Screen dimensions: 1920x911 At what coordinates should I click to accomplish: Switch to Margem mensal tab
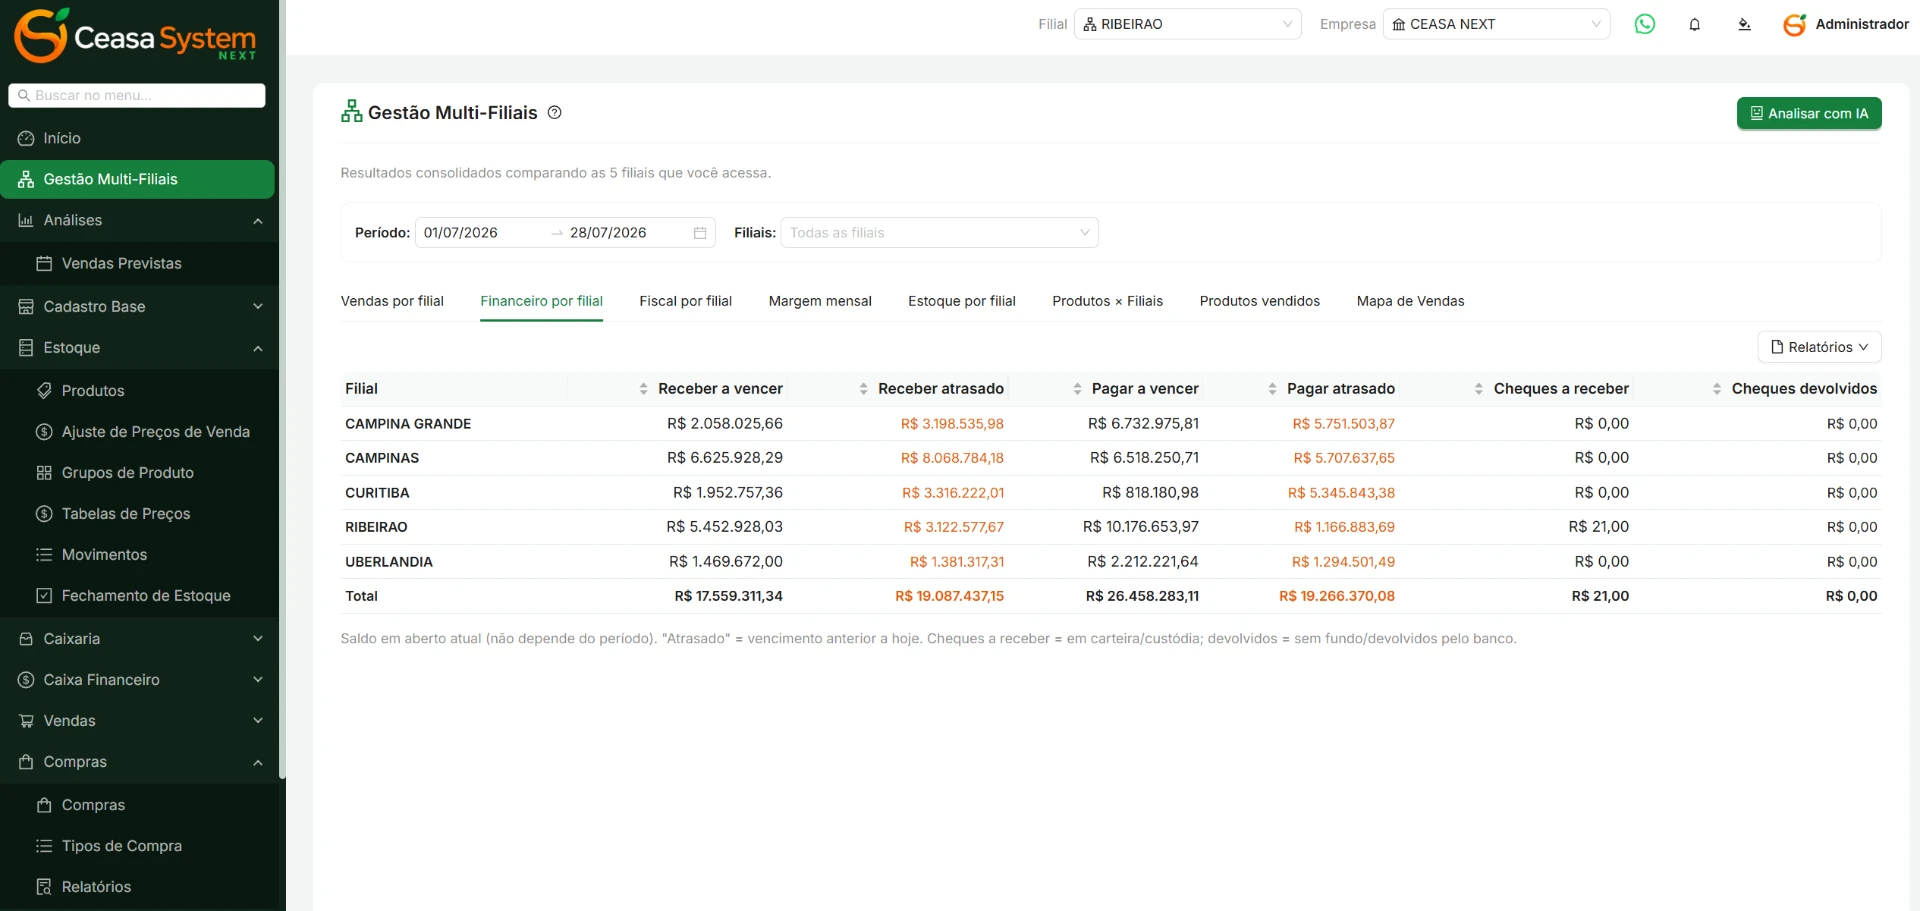click(820, 301)
